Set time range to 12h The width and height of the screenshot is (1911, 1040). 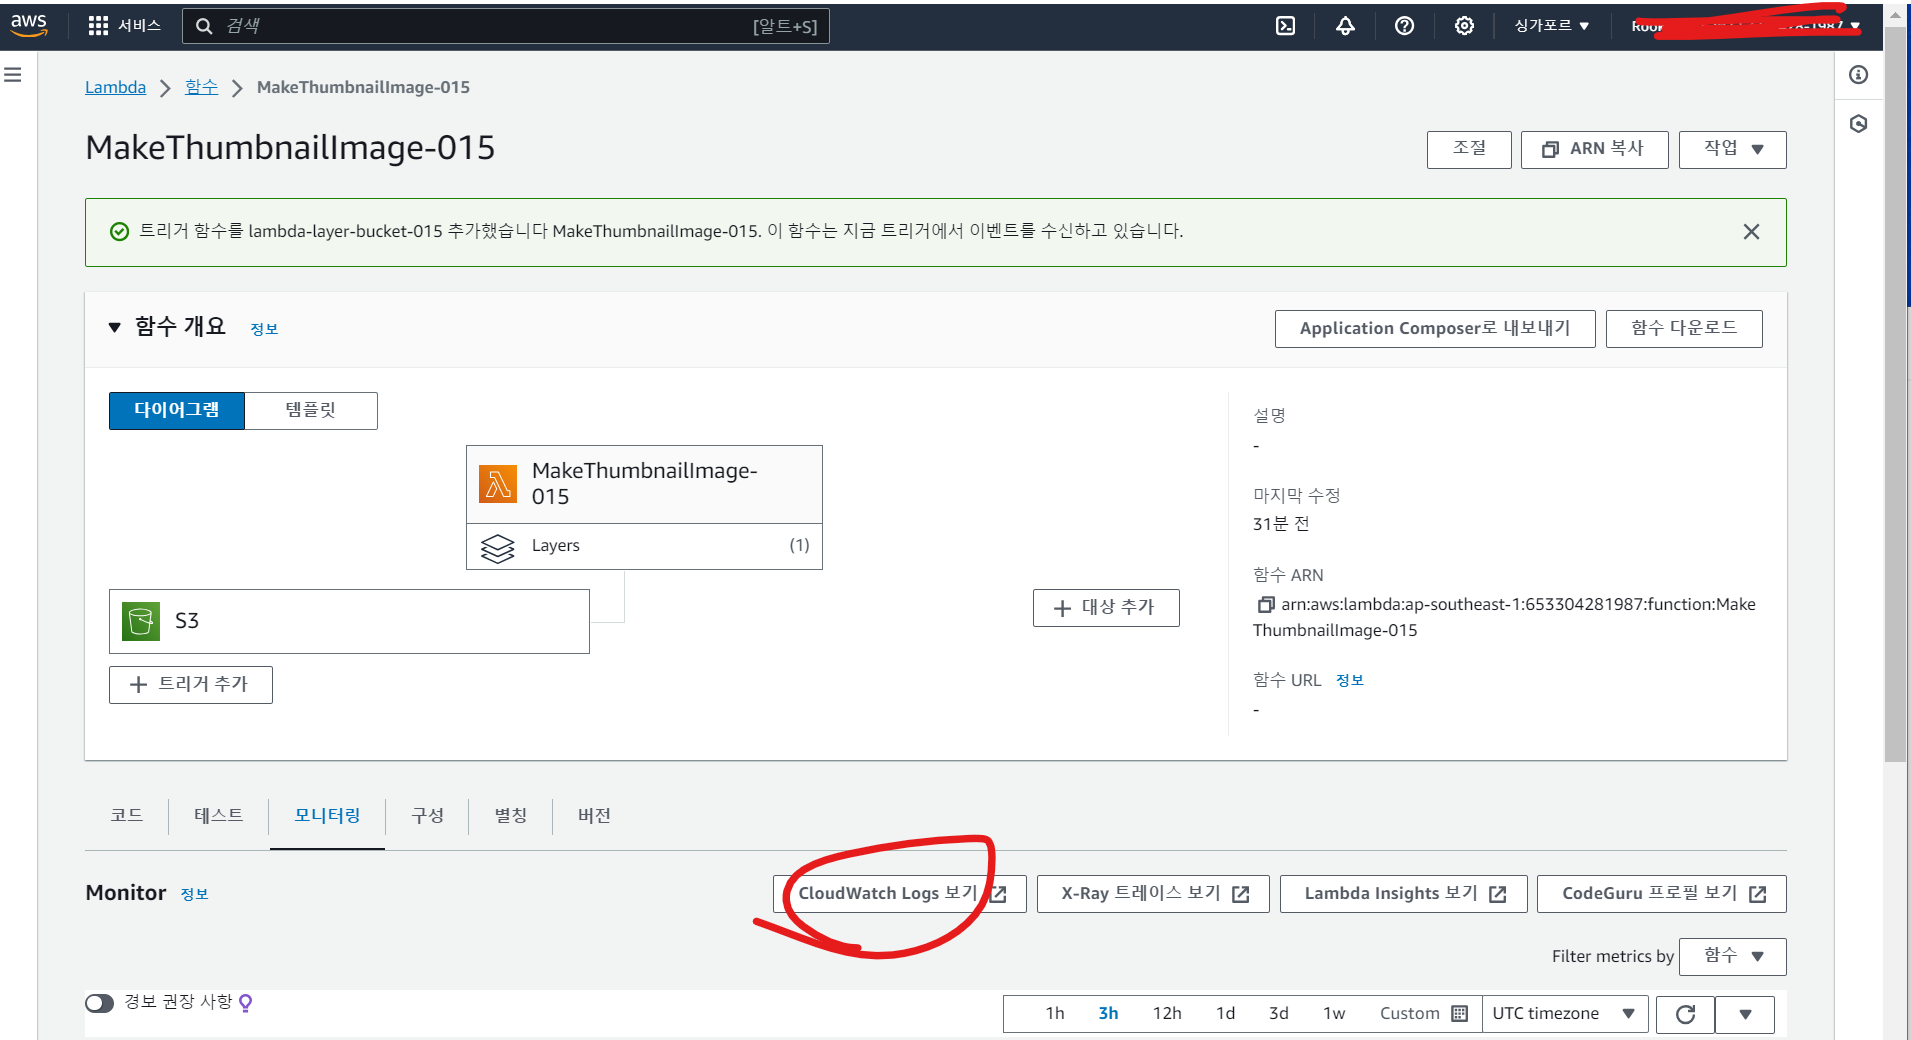click(1167, 1013)
